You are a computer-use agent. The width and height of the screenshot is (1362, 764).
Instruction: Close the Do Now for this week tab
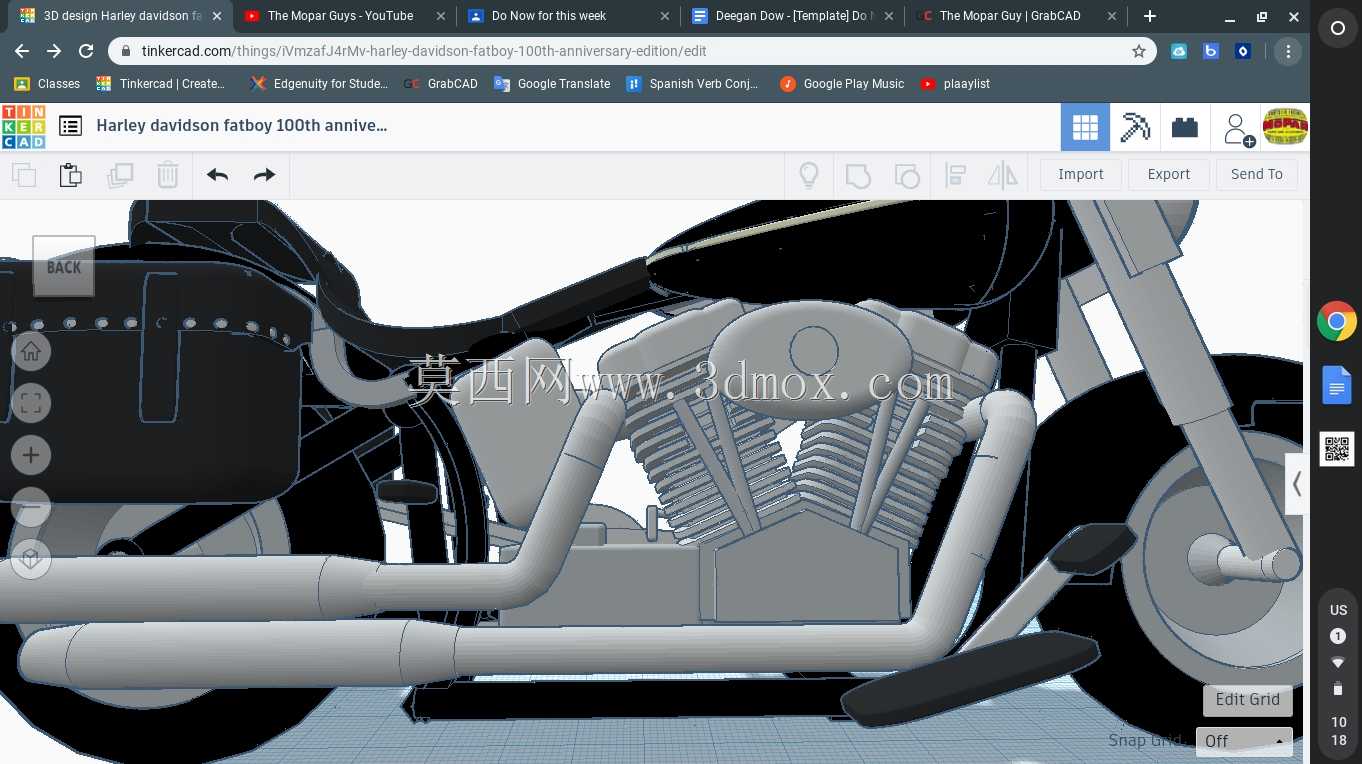tap(665, 16)
